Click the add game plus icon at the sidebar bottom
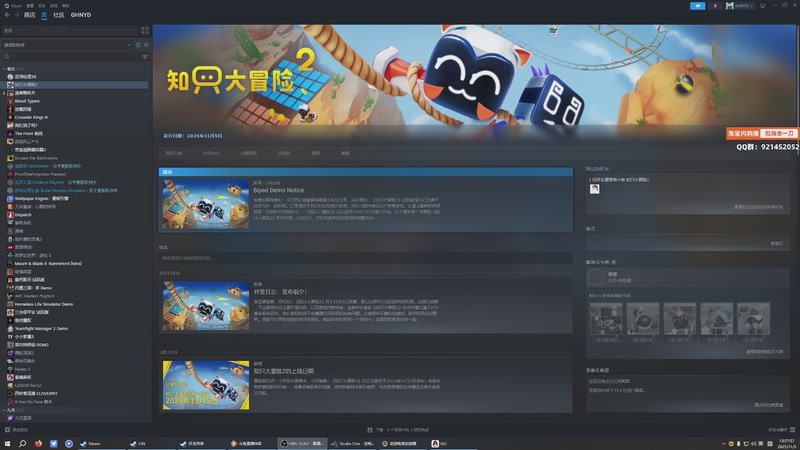Image resolution: width=800 pixels, height=450 pixels. [7, 430]
